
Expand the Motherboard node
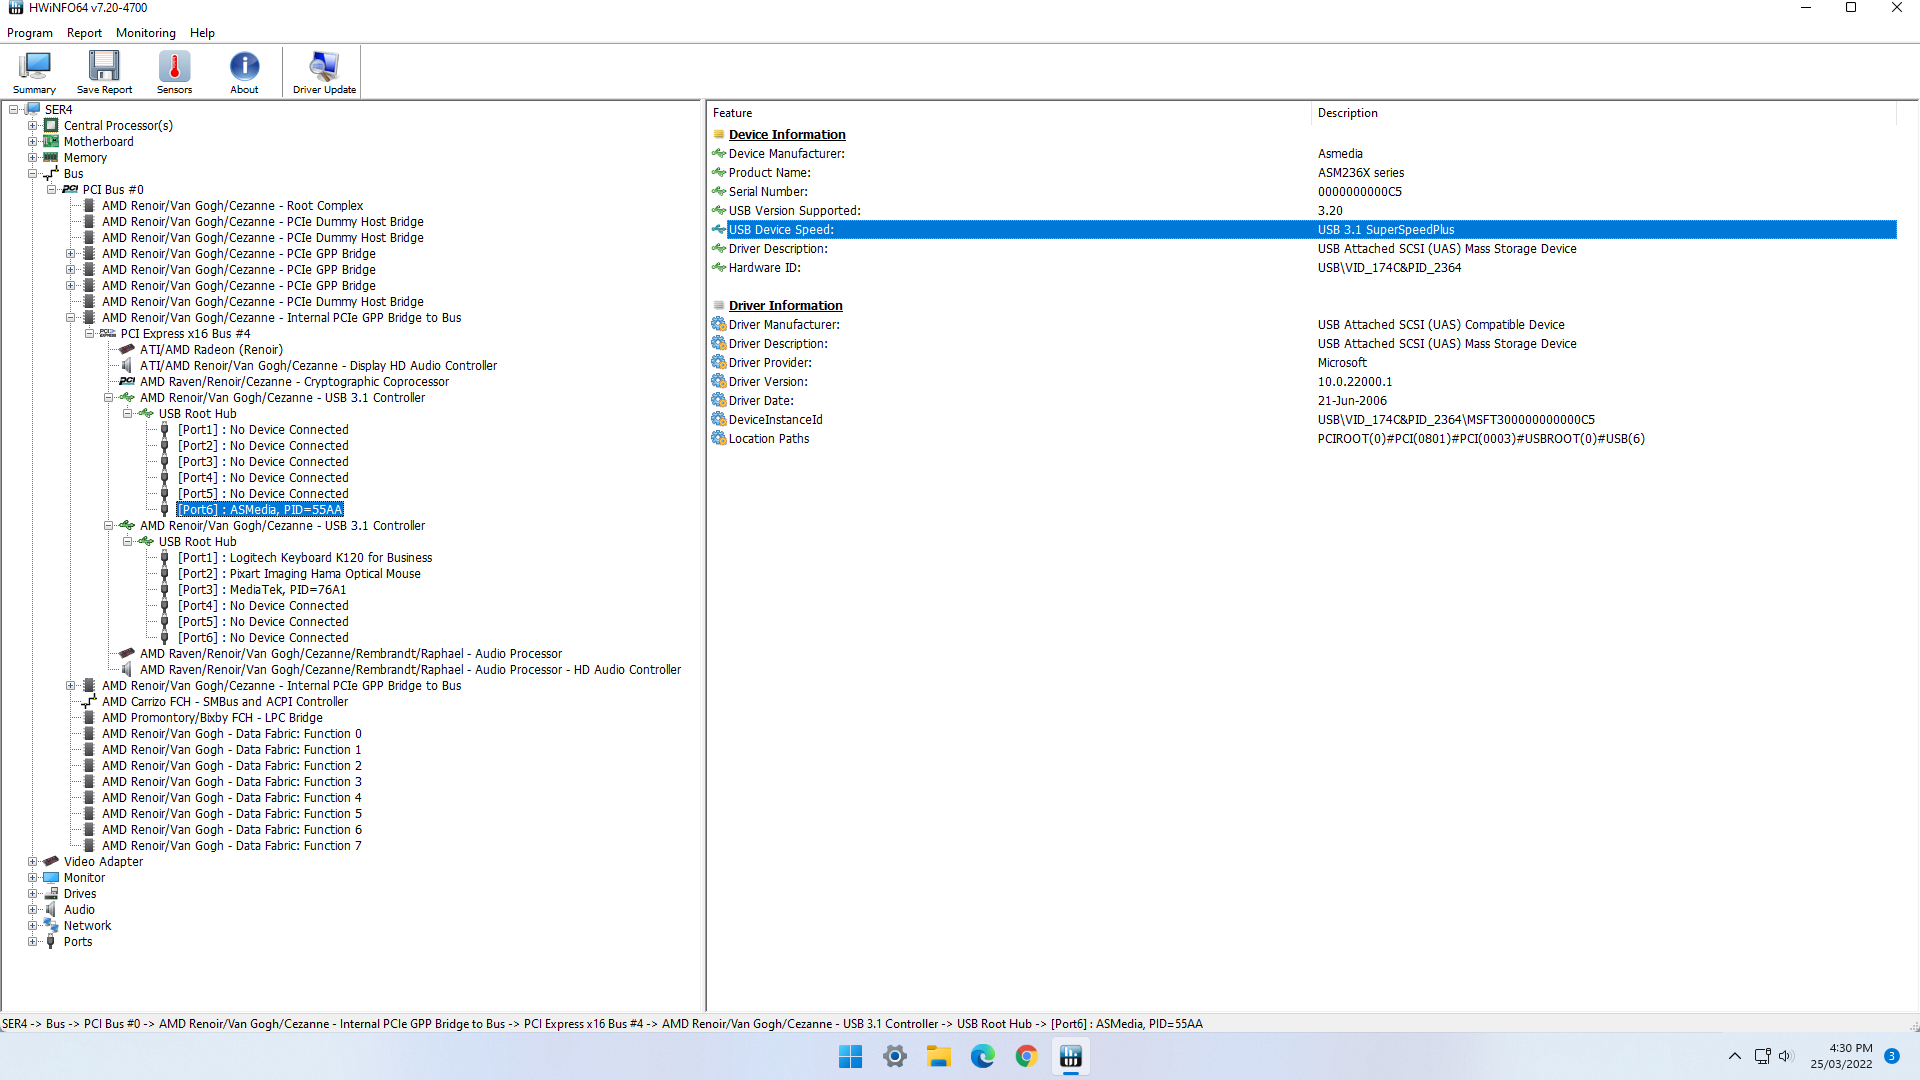[x=32, y=141]
